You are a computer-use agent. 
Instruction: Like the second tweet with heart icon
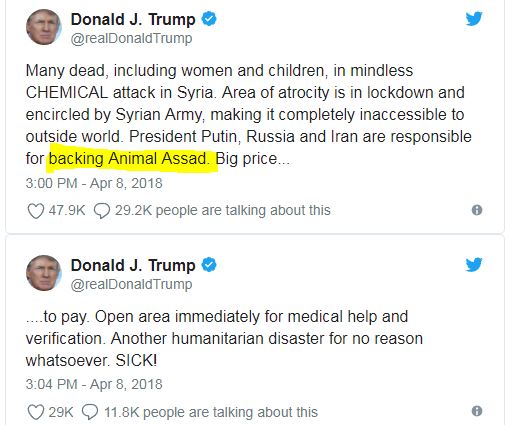[35, 412]
